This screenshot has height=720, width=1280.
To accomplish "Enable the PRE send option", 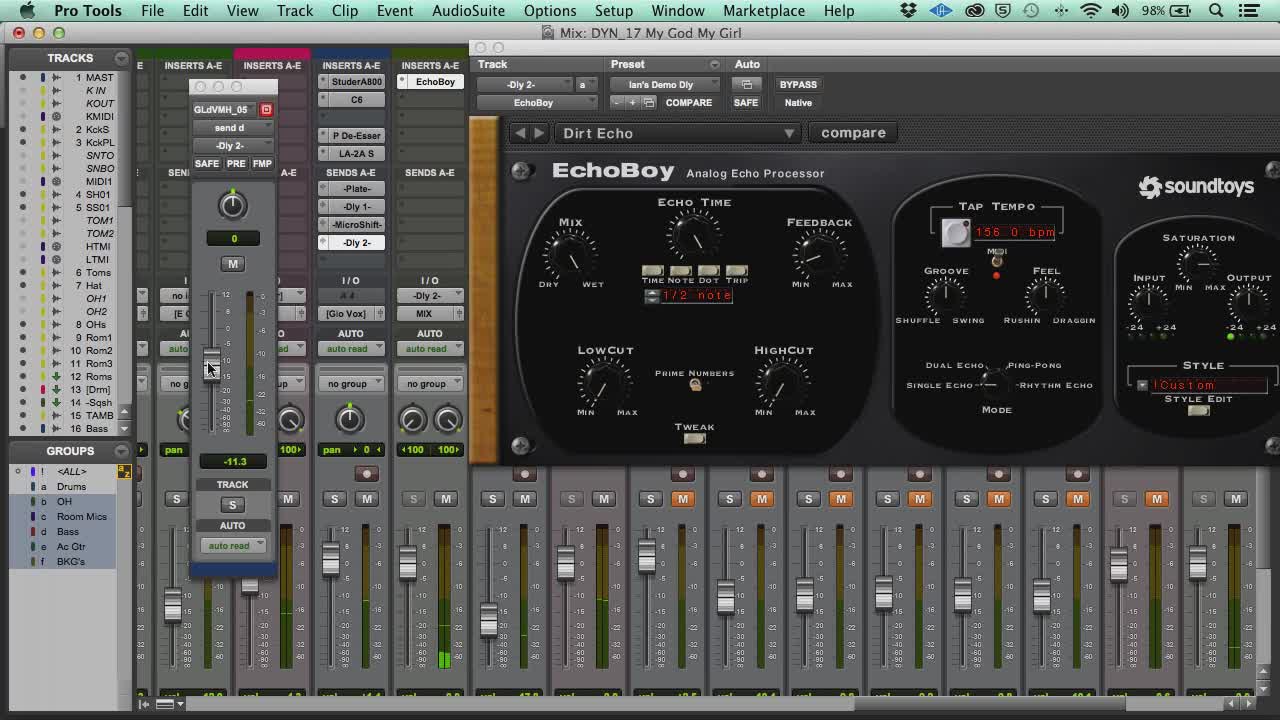I will 236,164.
